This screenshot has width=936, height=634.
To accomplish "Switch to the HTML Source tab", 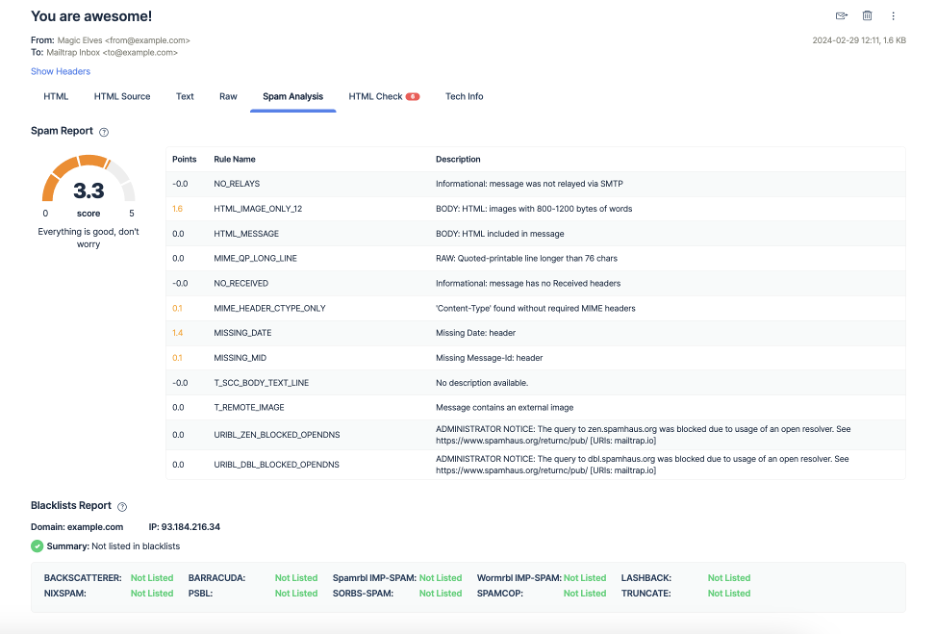I will [120, 96].
